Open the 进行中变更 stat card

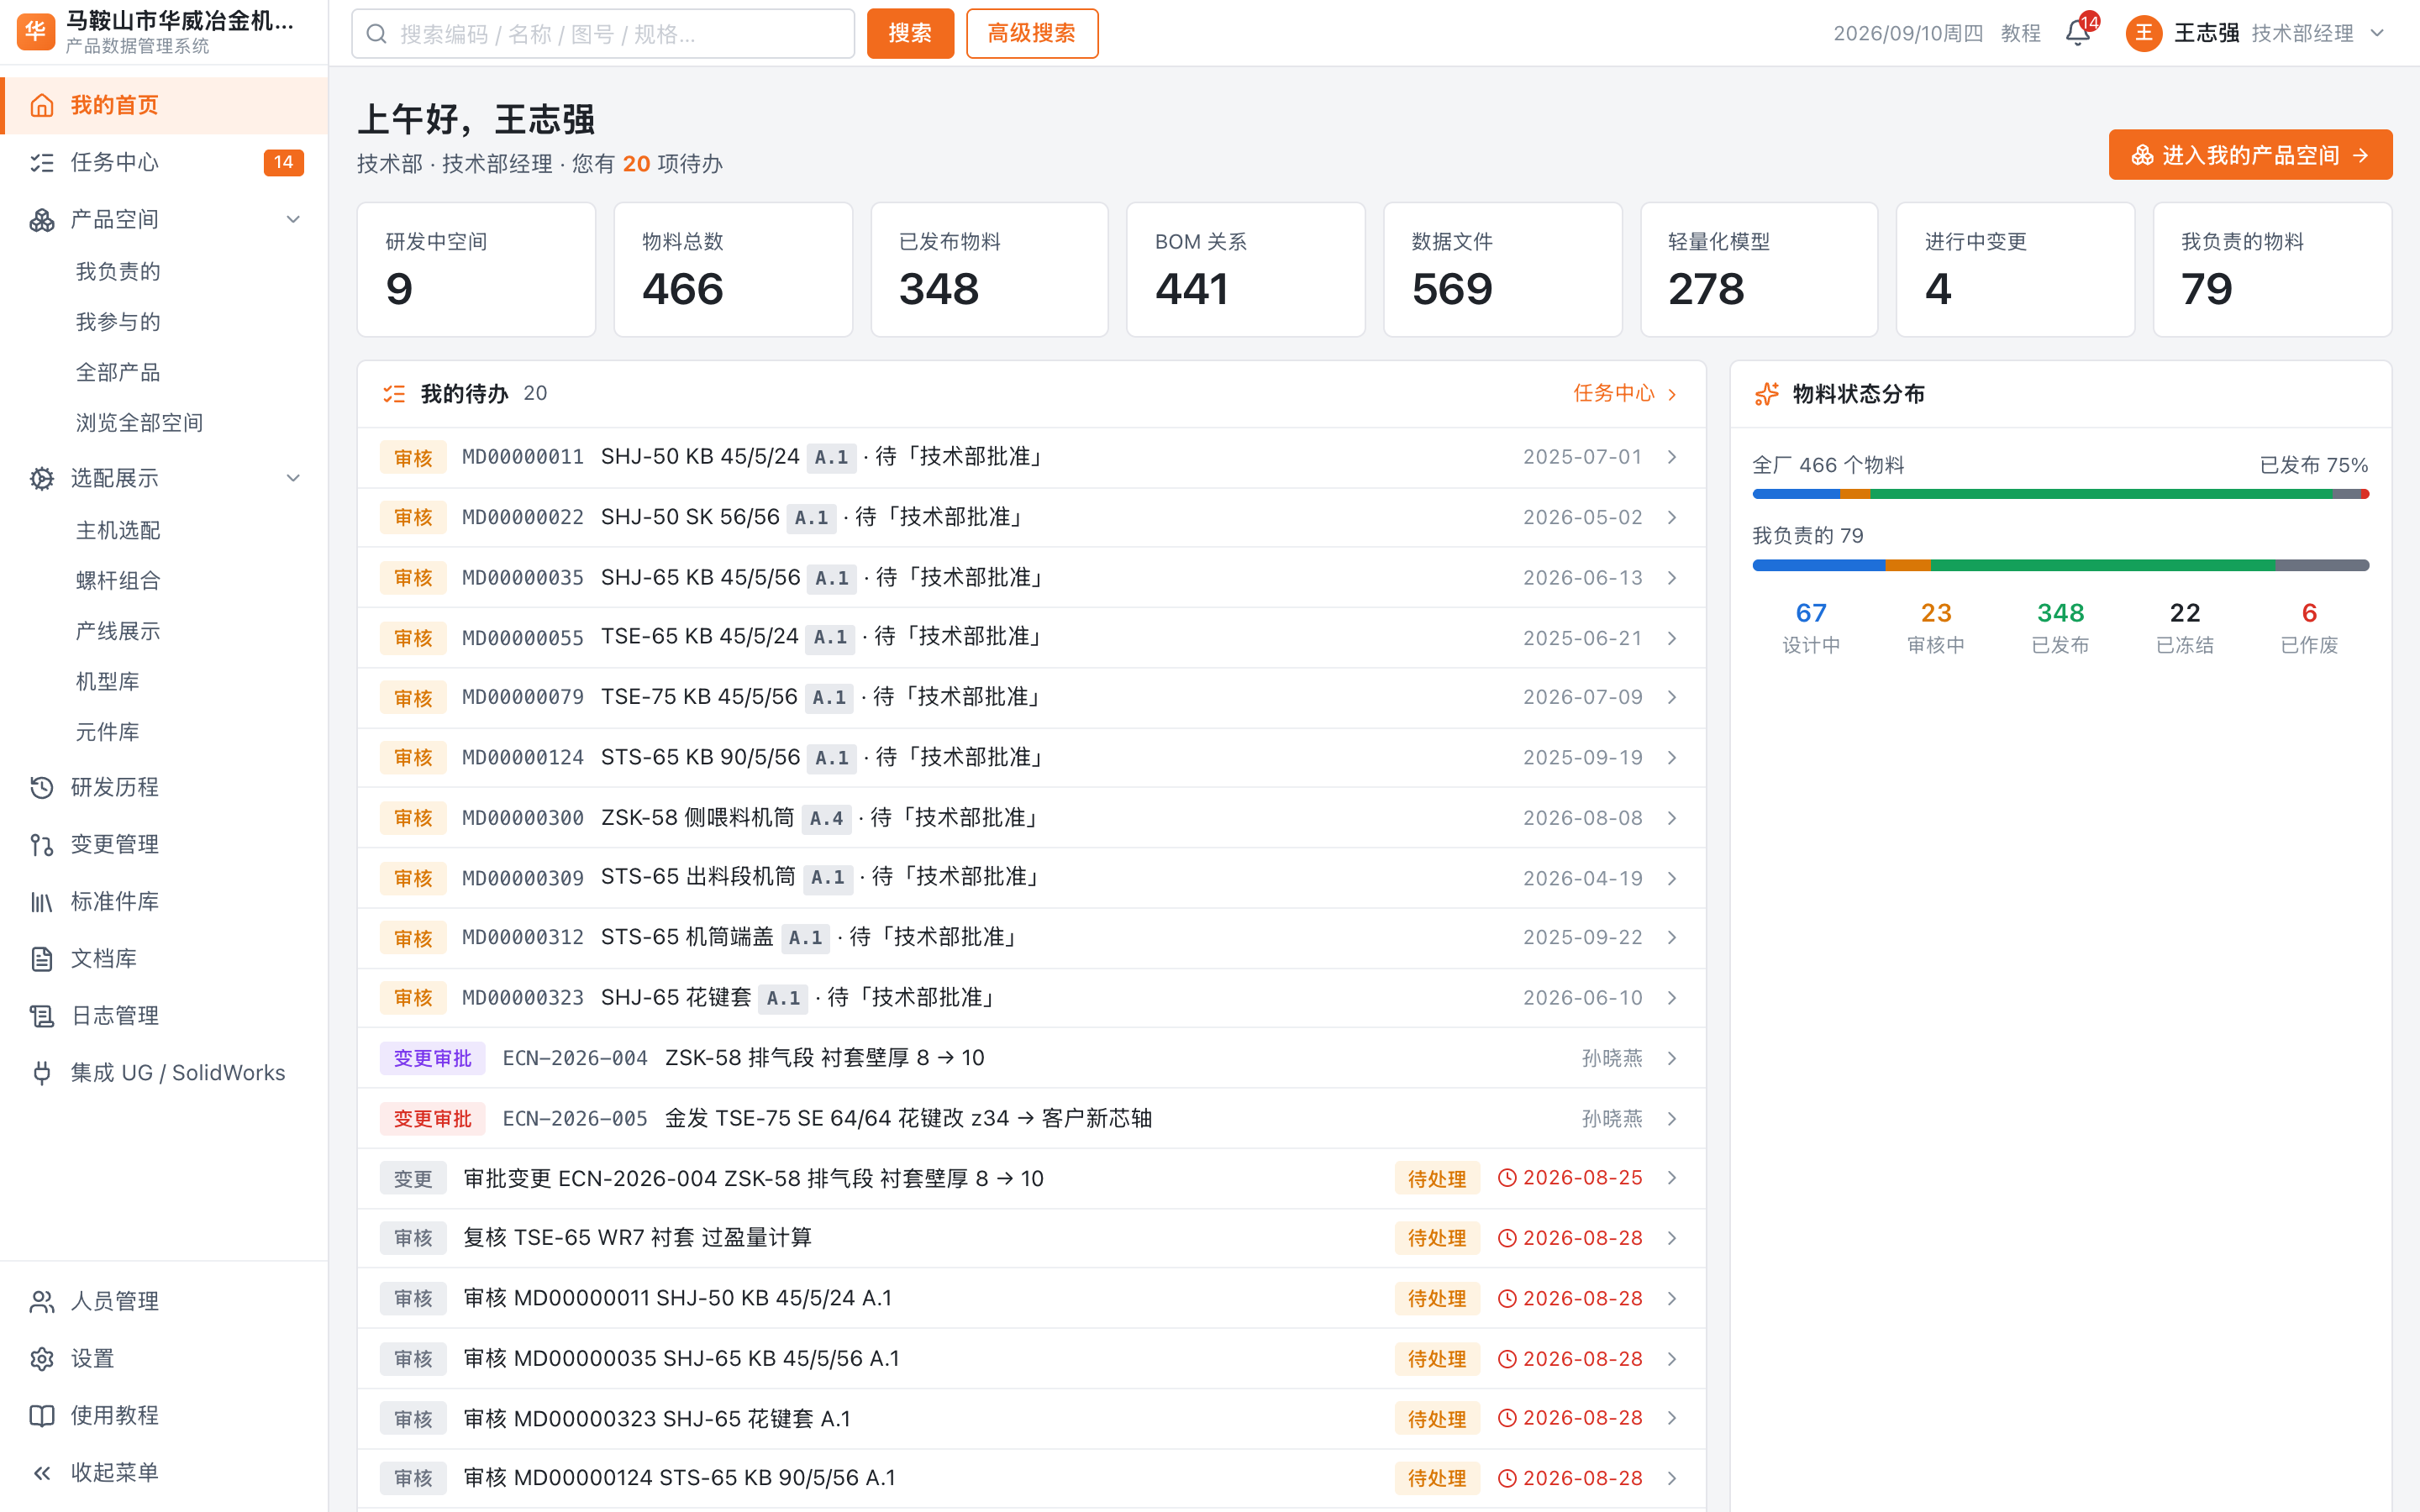[x=2015, y=270]
